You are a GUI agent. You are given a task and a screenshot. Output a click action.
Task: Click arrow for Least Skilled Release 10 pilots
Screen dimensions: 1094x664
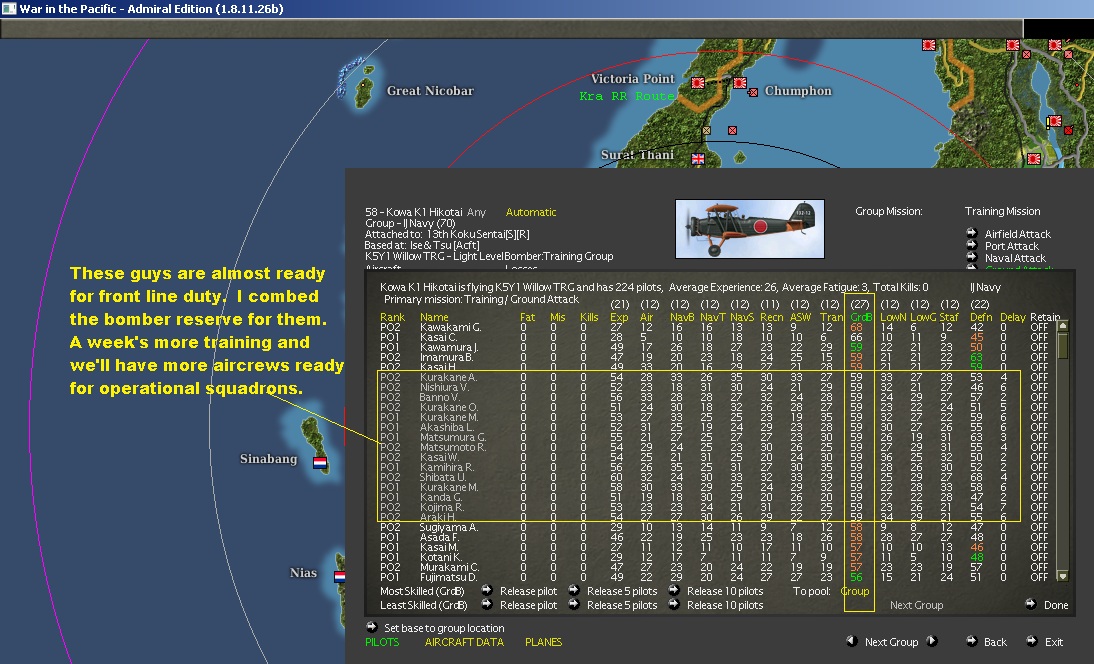point(673,604)
